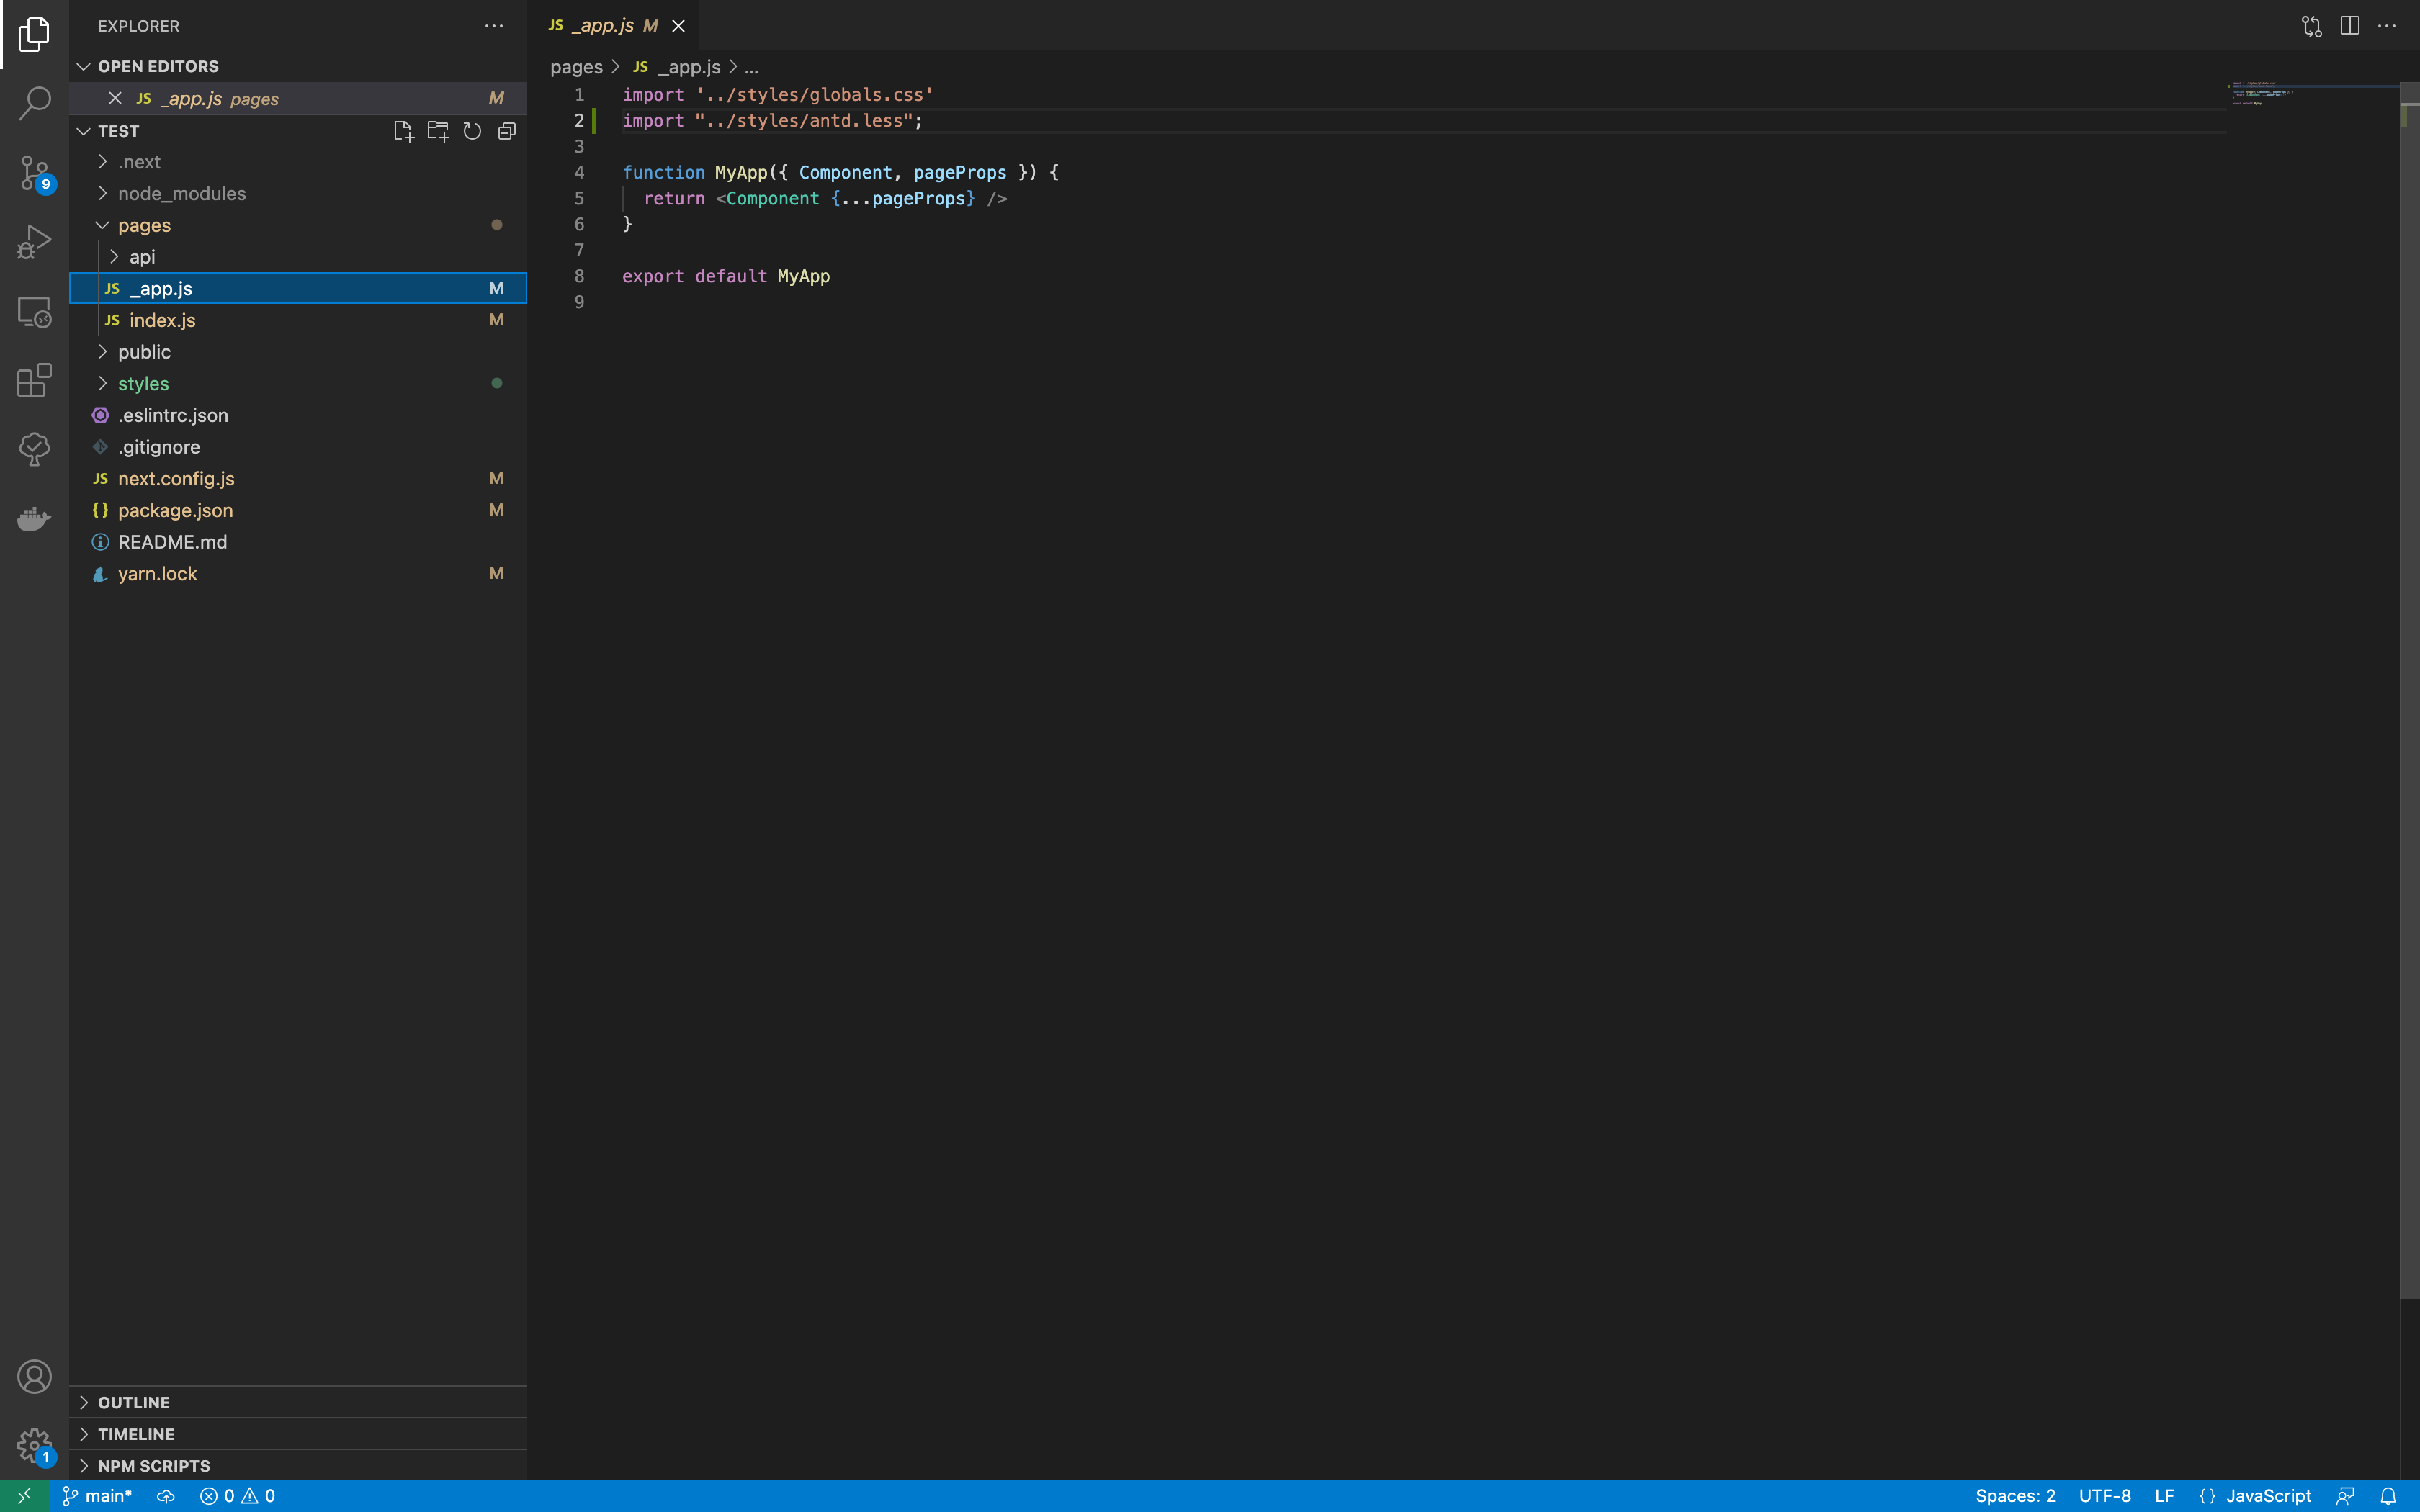Viewport: 2420px width, 1512px height.
Task: Click the New File icon in Explorer
Action: point(403,130)
